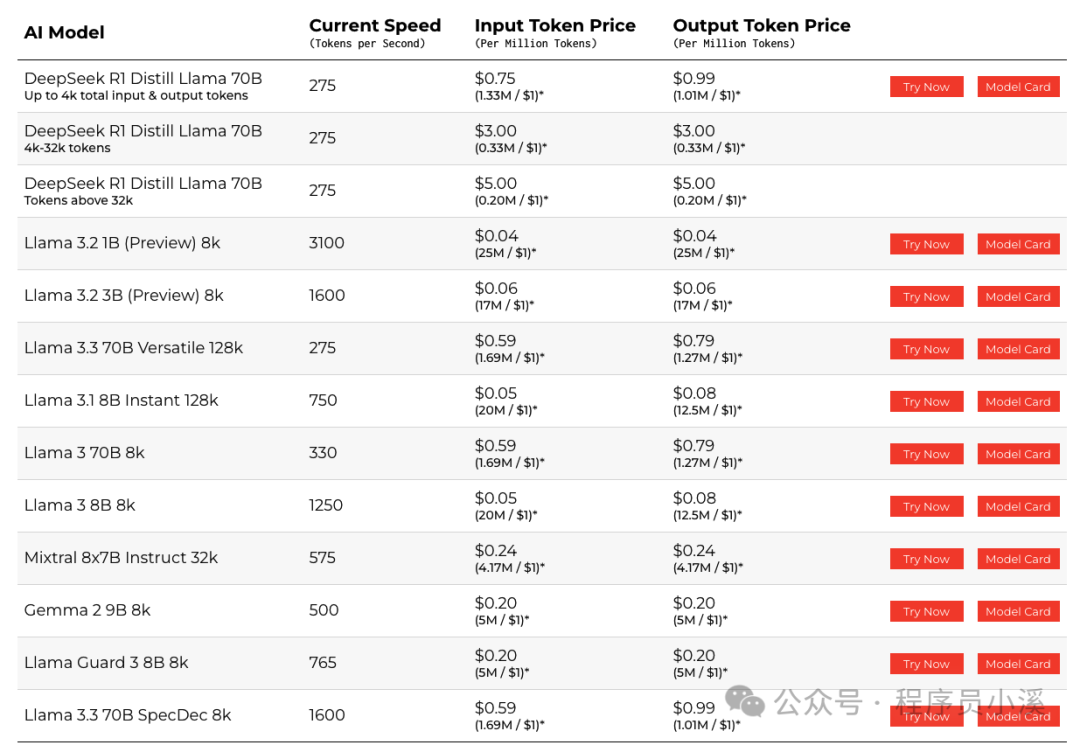Open Model Card for Llama Guard 3 8B
Viewport: 1080px width, 745px height.
pos(1018,664)
